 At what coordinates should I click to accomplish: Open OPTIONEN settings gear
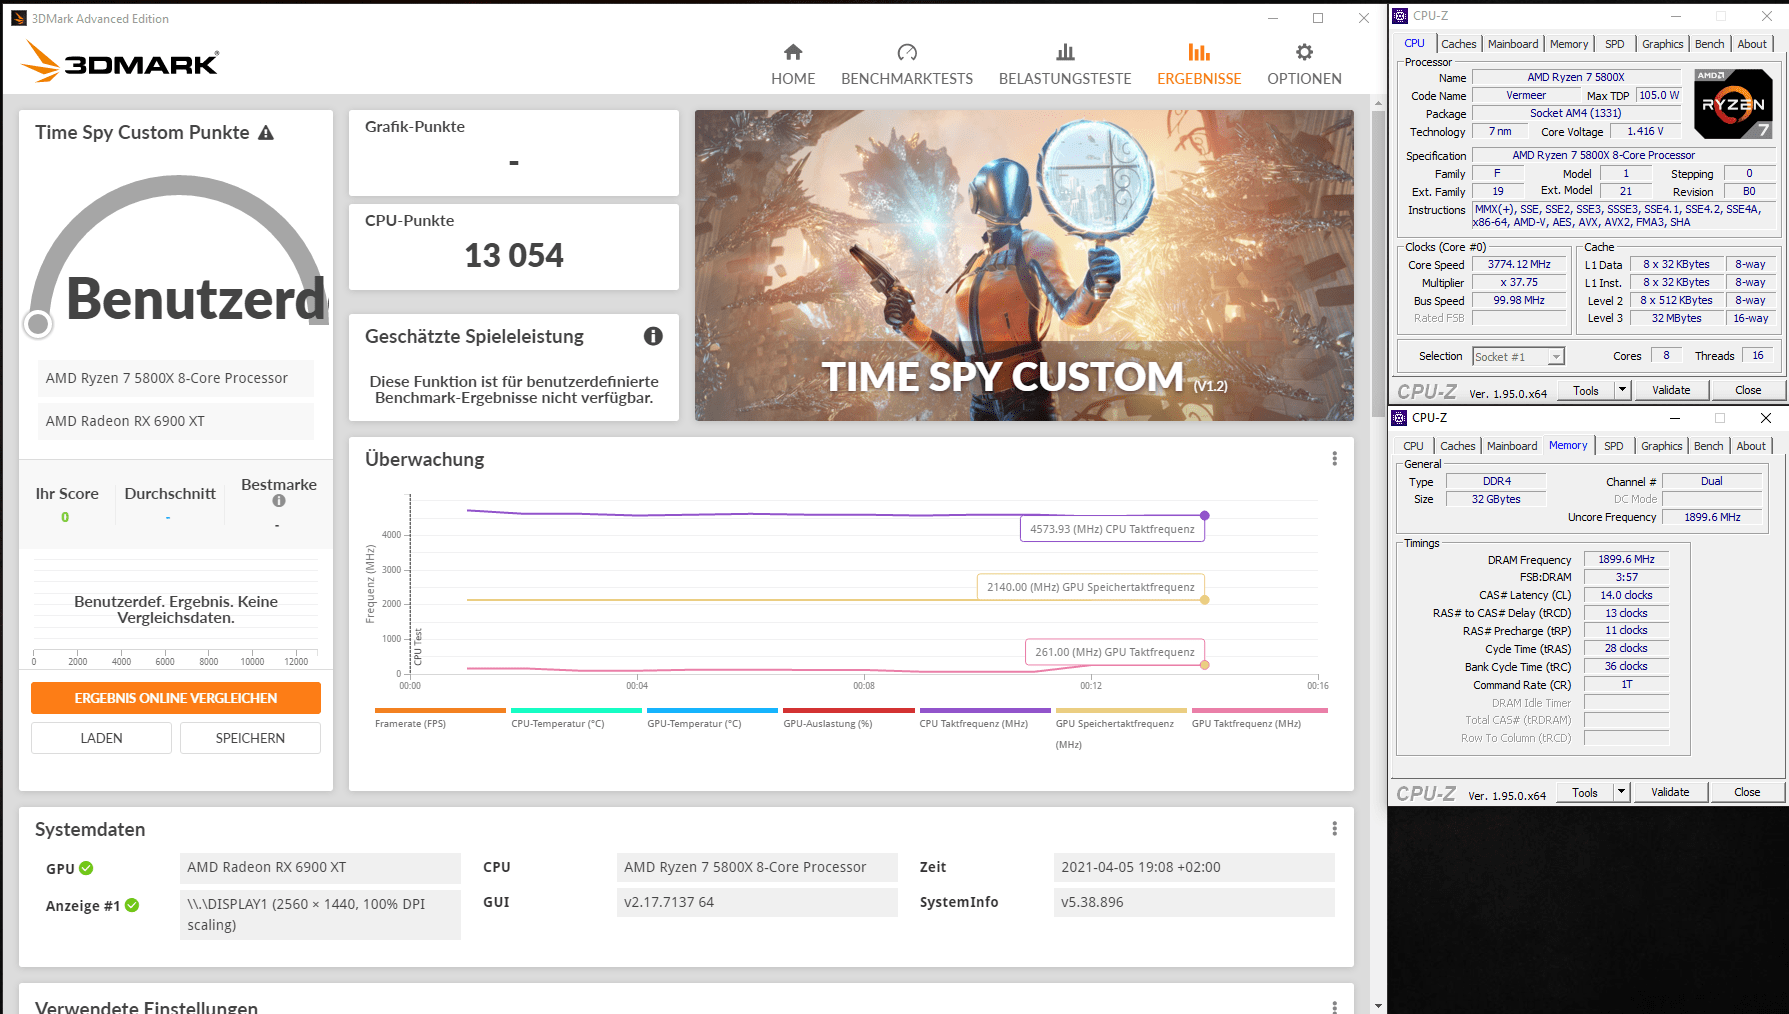(1304, 64)
